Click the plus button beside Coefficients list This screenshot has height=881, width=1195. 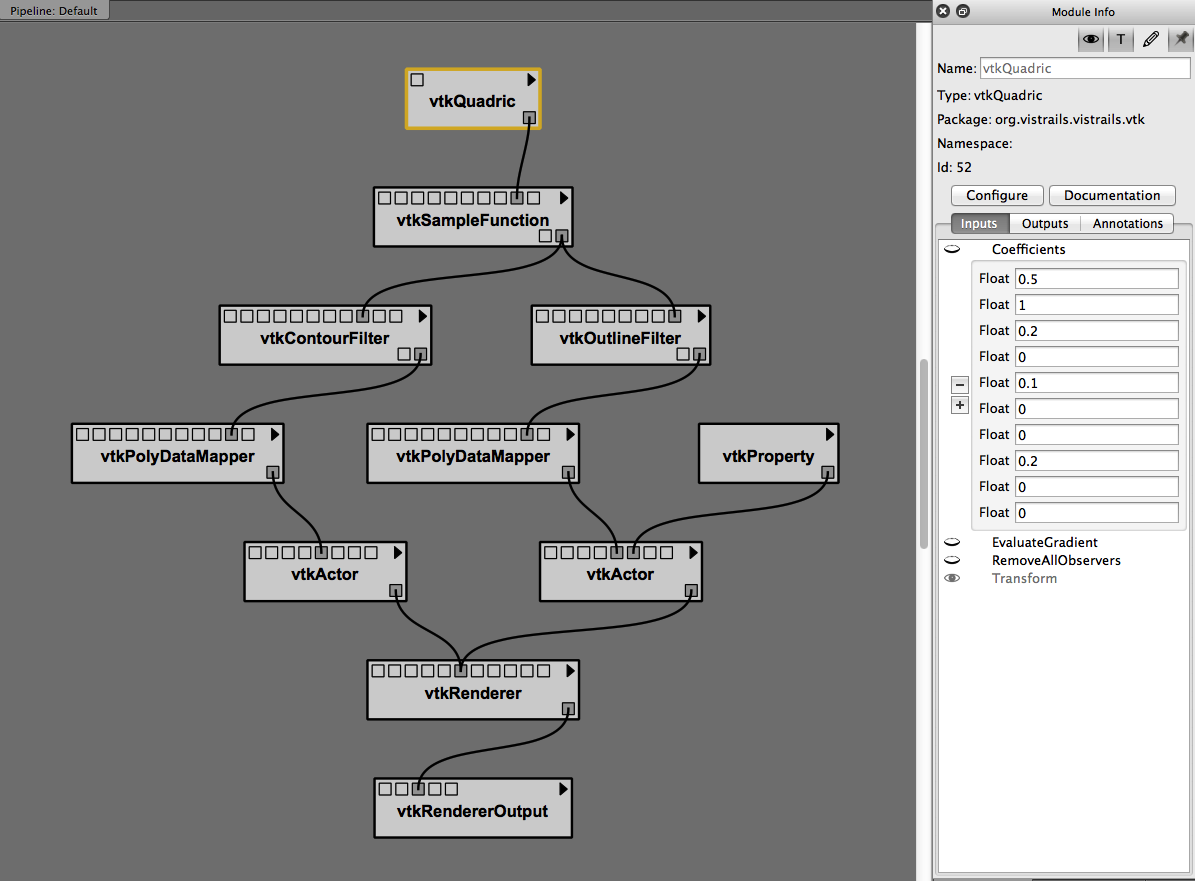click(x=960, y=405)
